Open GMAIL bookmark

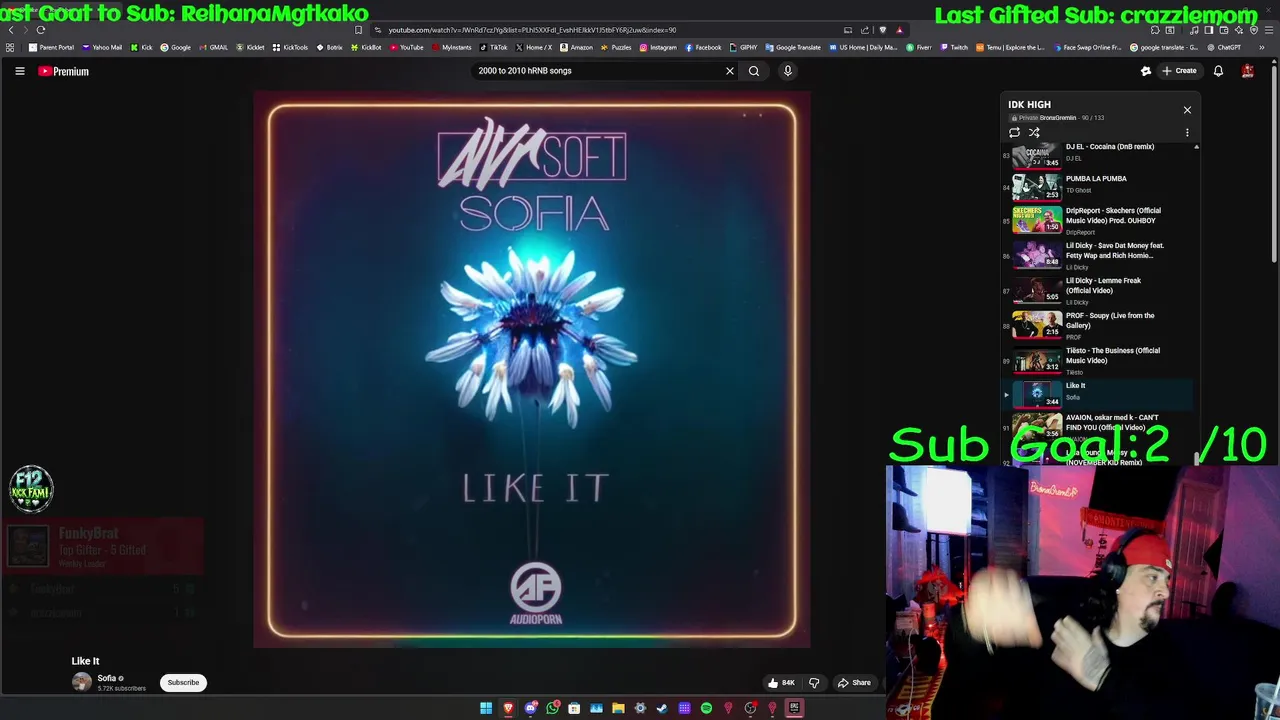(213, 47)
